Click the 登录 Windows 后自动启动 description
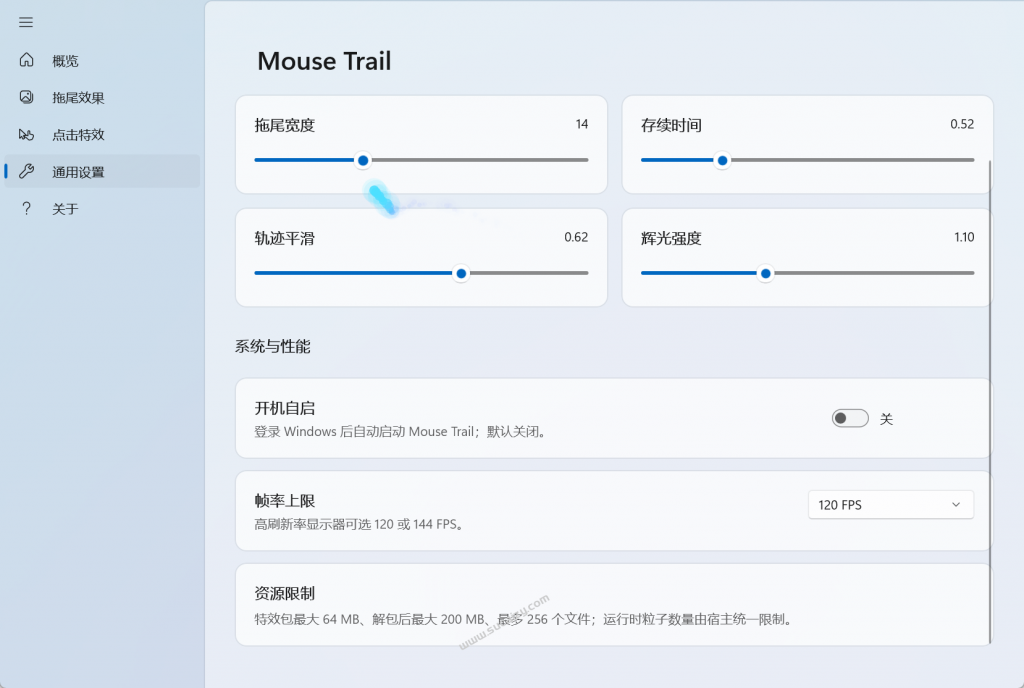Viewport: 1024px width, 688px height. 400,431
